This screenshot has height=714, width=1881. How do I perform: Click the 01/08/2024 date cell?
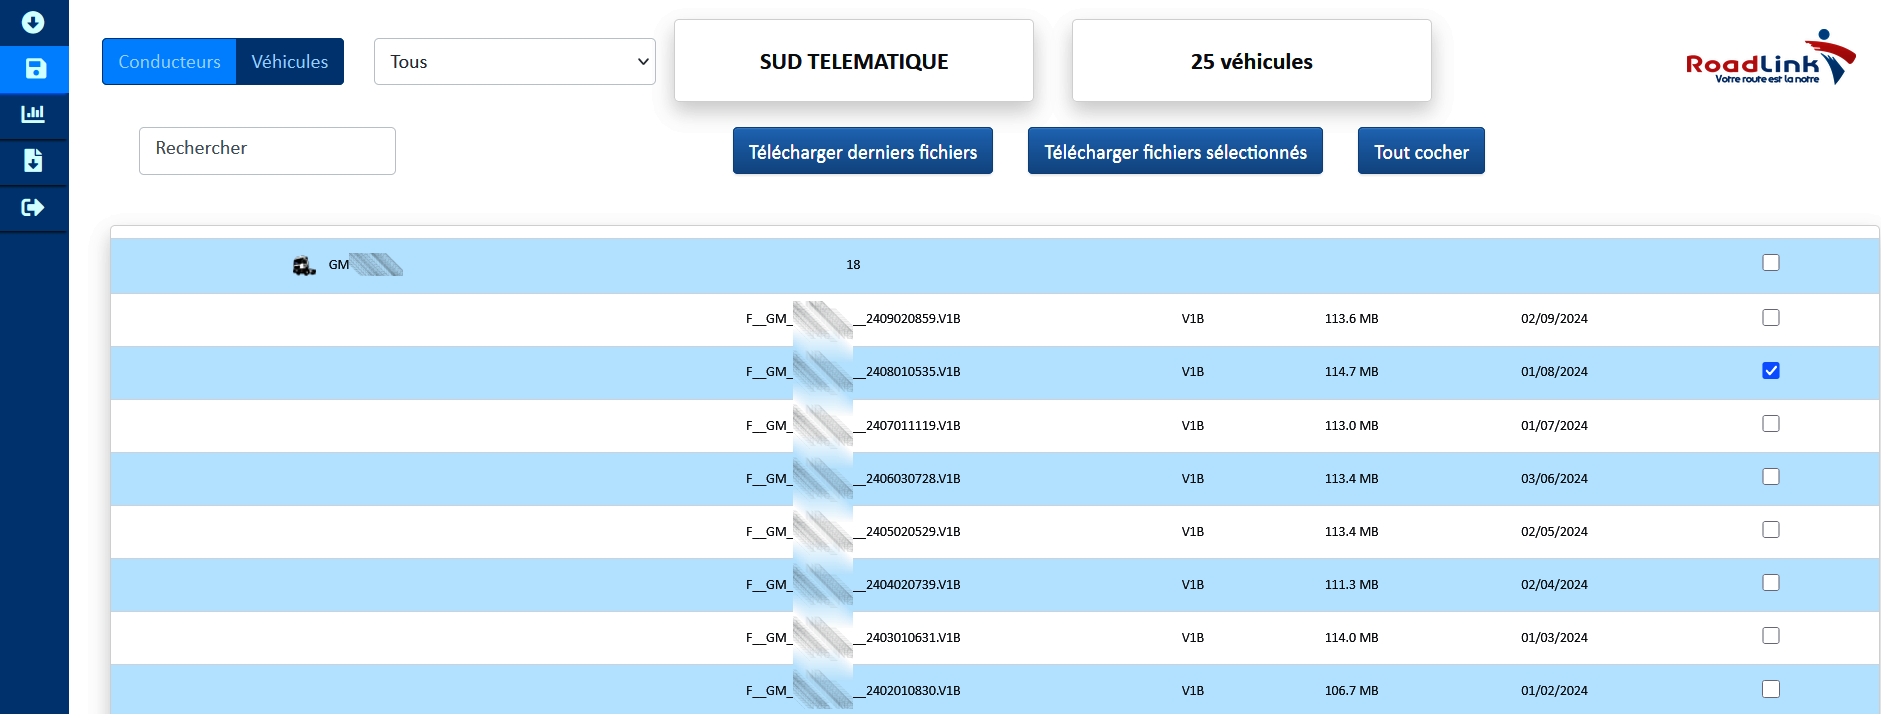point(1554,372)
